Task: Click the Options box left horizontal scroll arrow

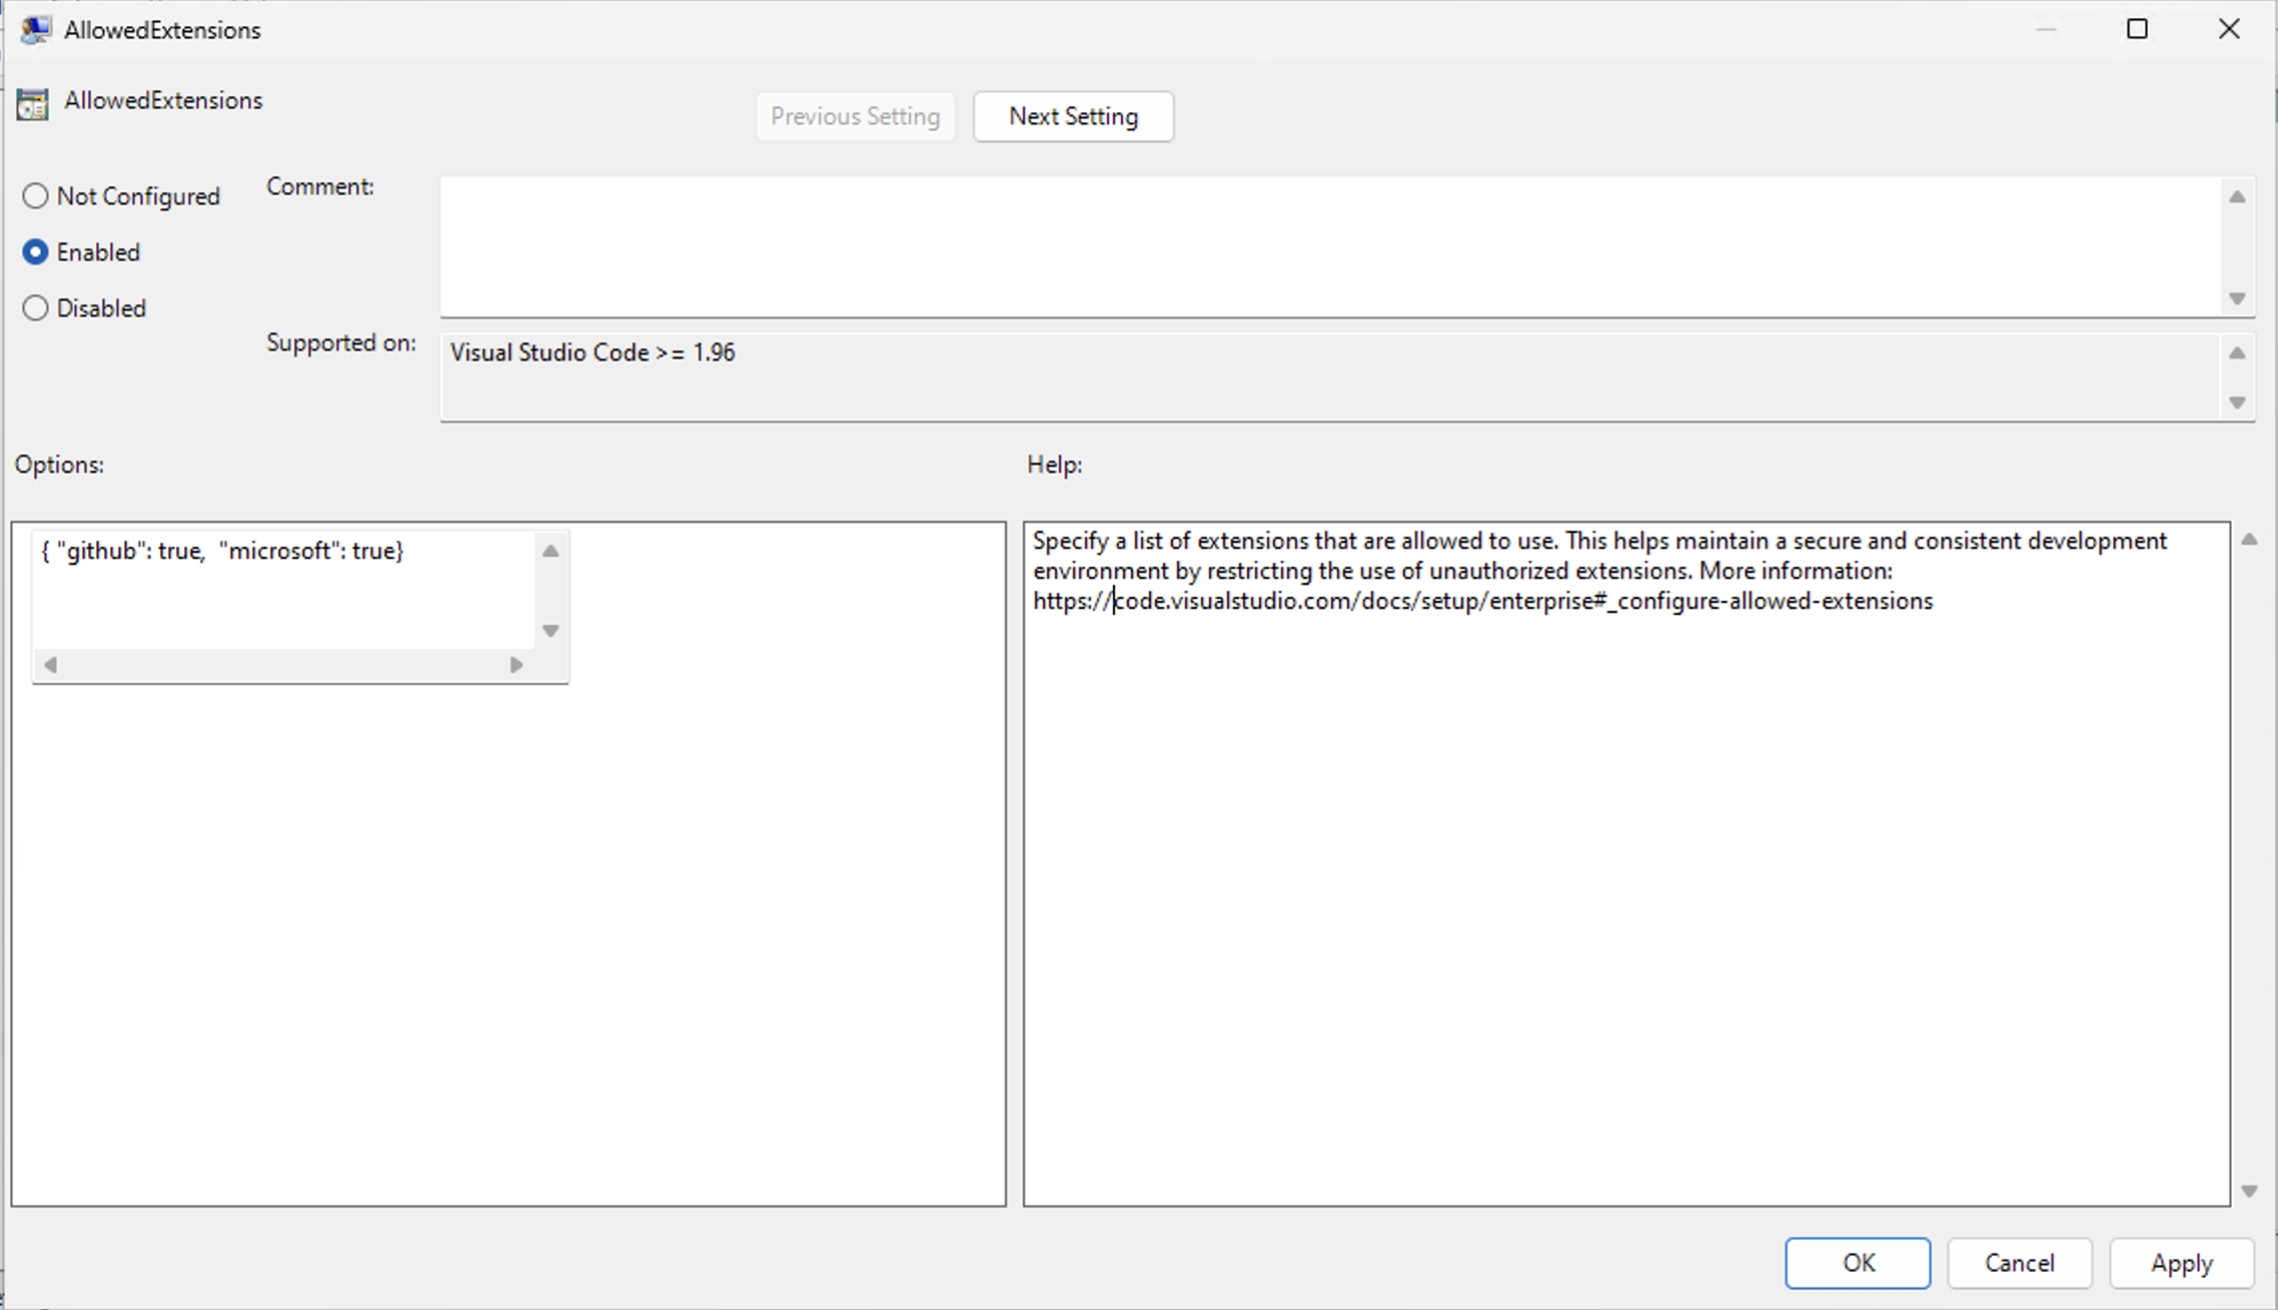Action: 49,663
